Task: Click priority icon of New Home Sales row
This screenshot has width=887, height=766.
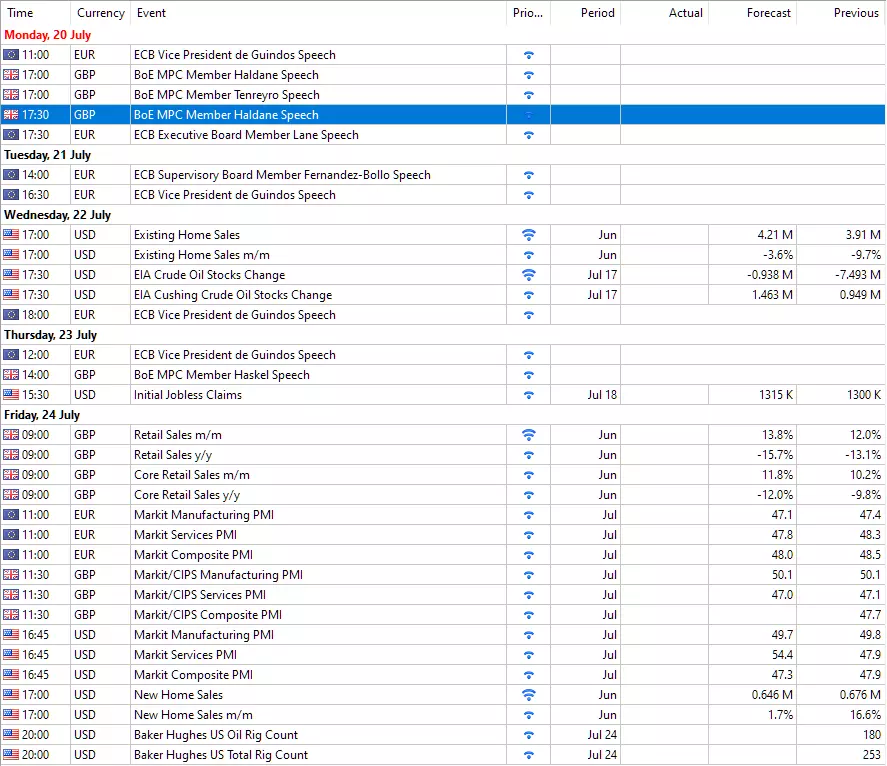Action: [528, 695]
